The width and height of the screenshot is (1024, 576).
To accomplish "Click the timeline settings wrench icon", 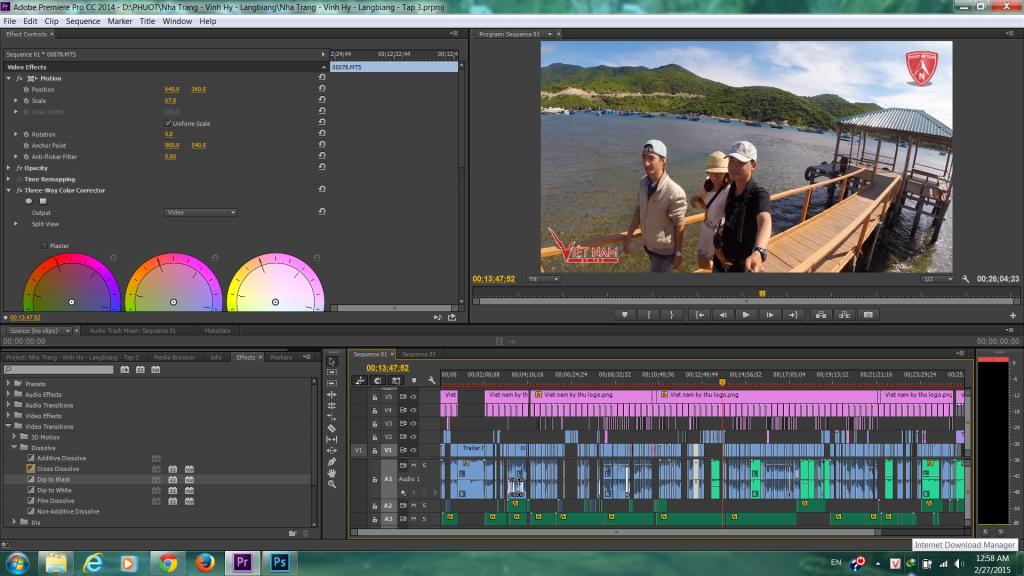I will (x=432, y=380).
